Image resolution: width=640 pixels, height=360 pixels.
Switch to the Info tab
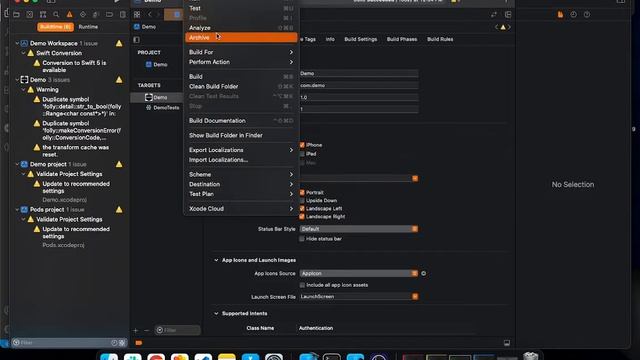click(x=330, y=39)
